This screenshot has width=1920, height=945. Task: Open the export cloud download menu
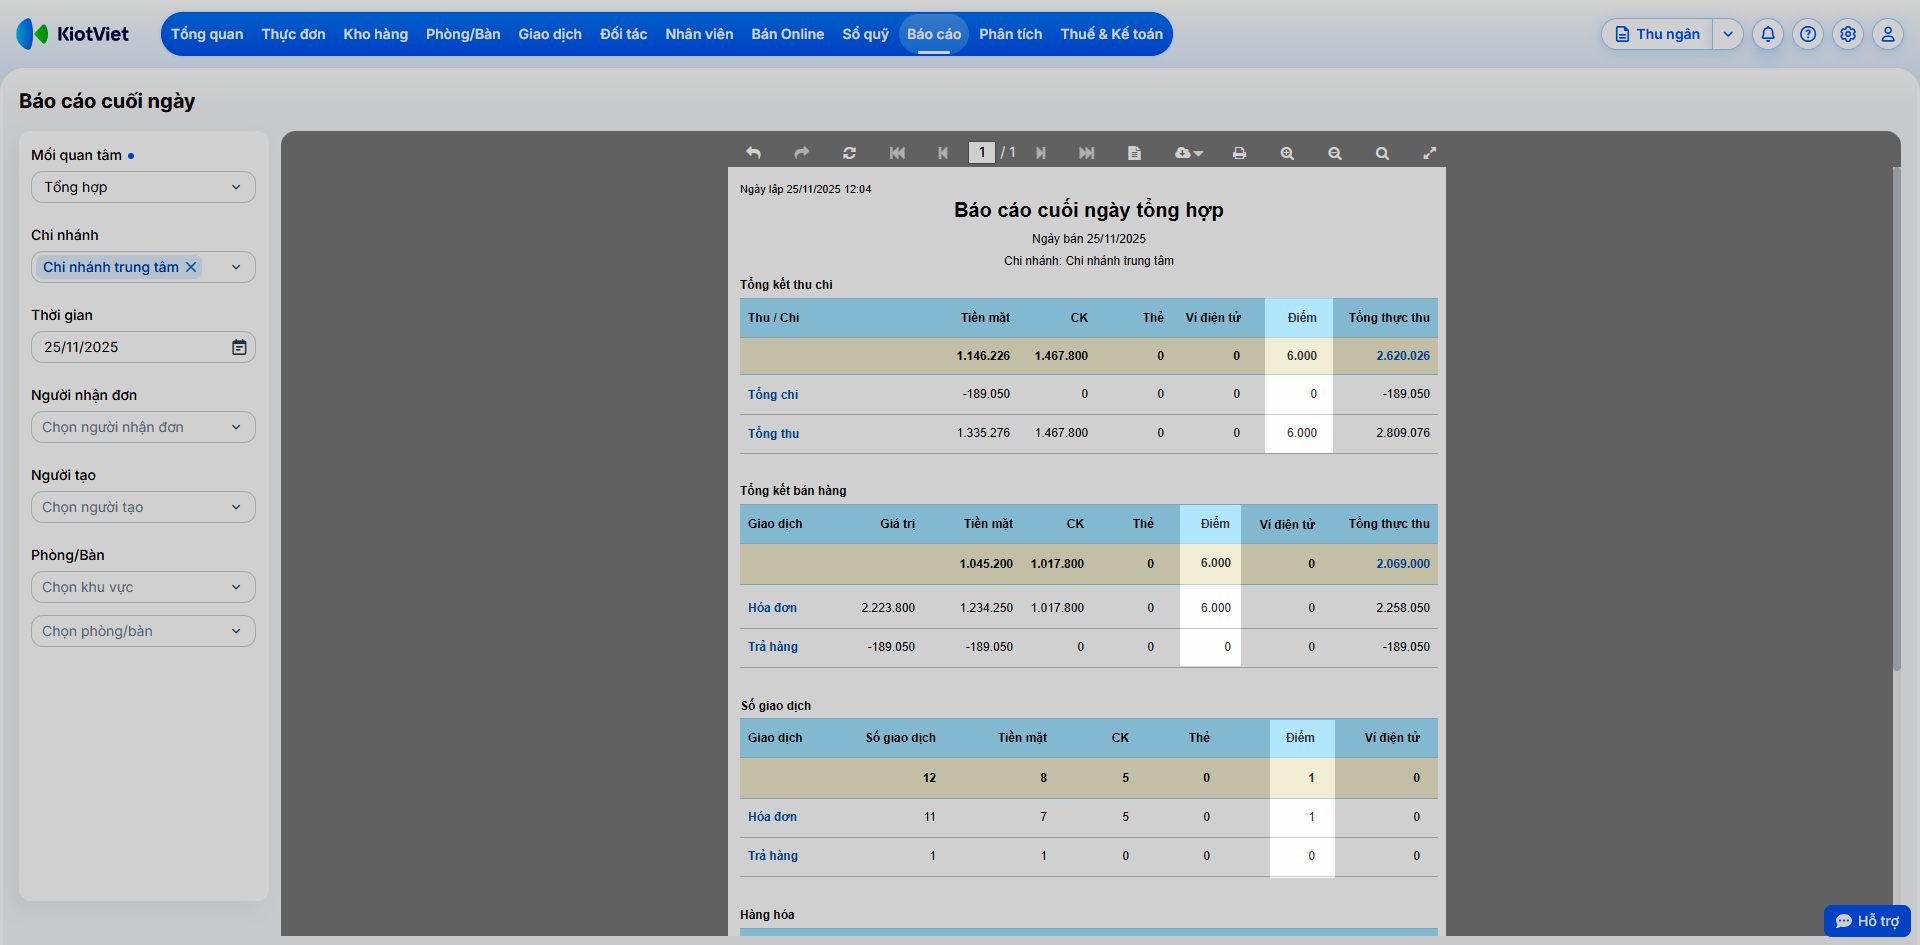click(1188, 153)
